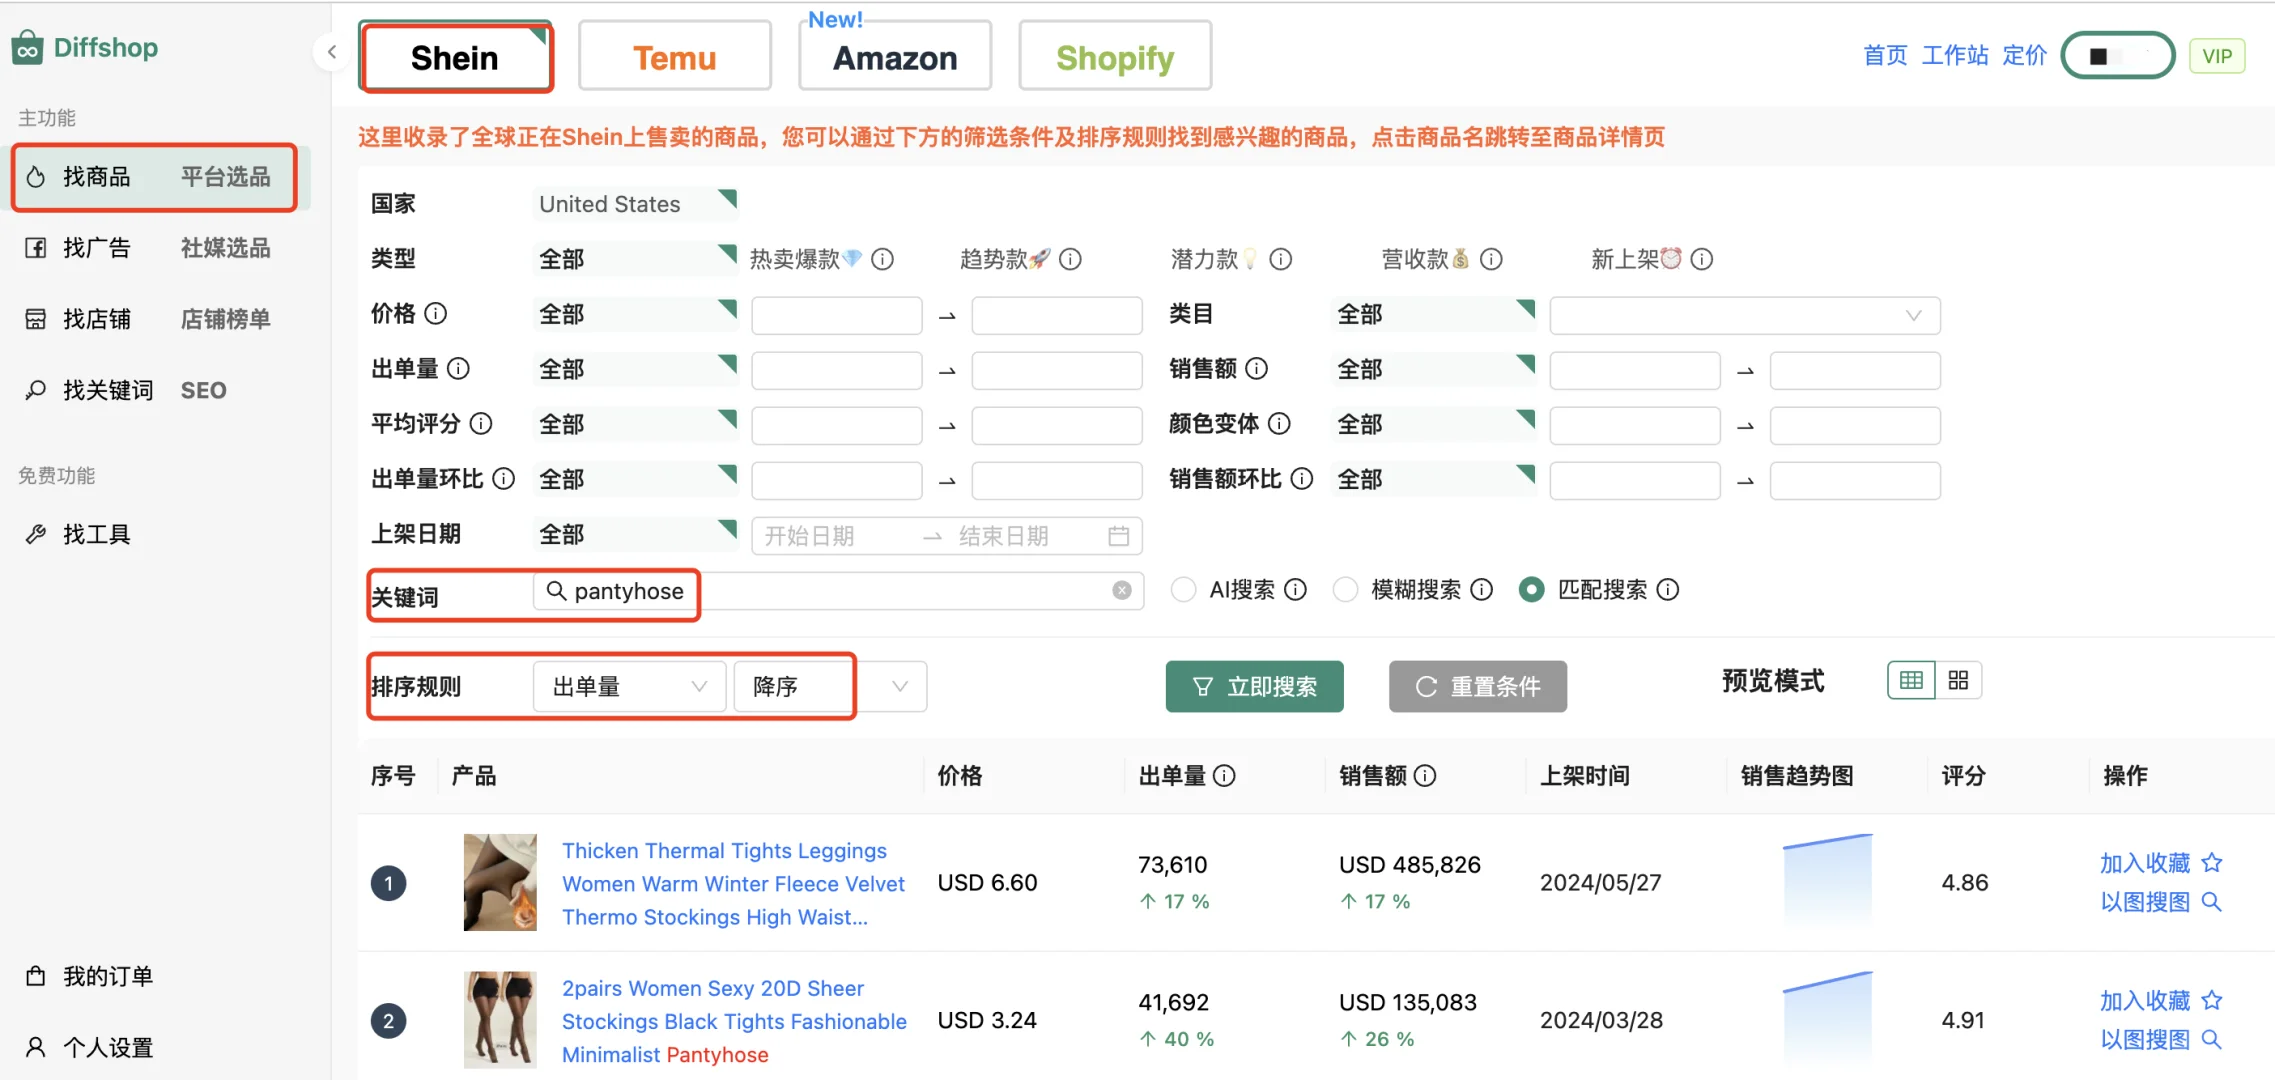Select the AI搜索 radio button
The width and height of the screenshot is (2275, 1080).
pos(1183,590)
